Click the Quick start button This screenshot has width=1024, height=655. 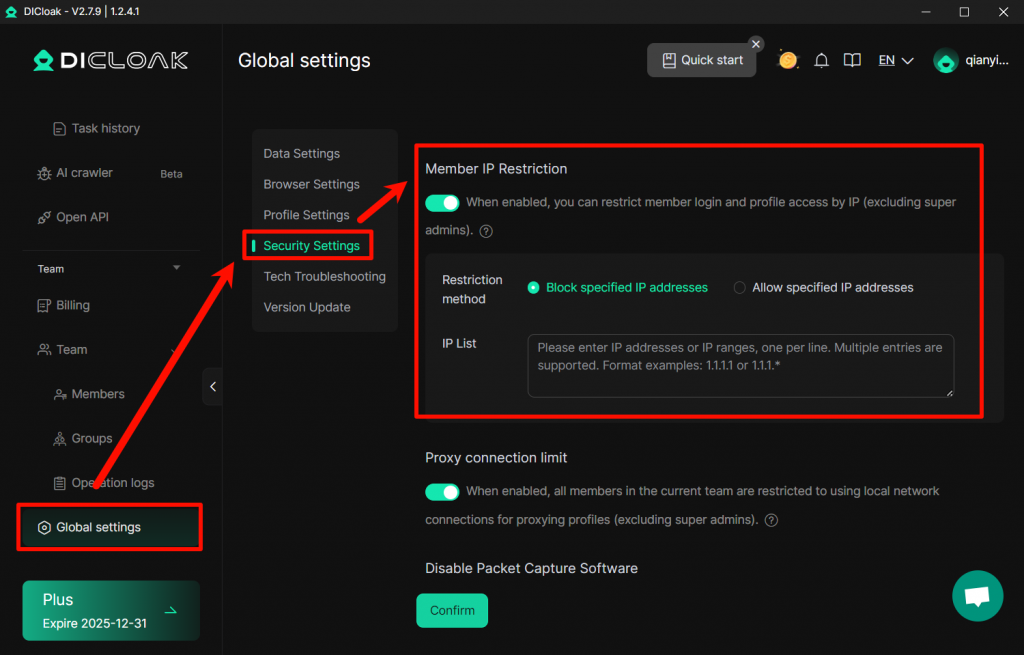[x=701, y=60]
